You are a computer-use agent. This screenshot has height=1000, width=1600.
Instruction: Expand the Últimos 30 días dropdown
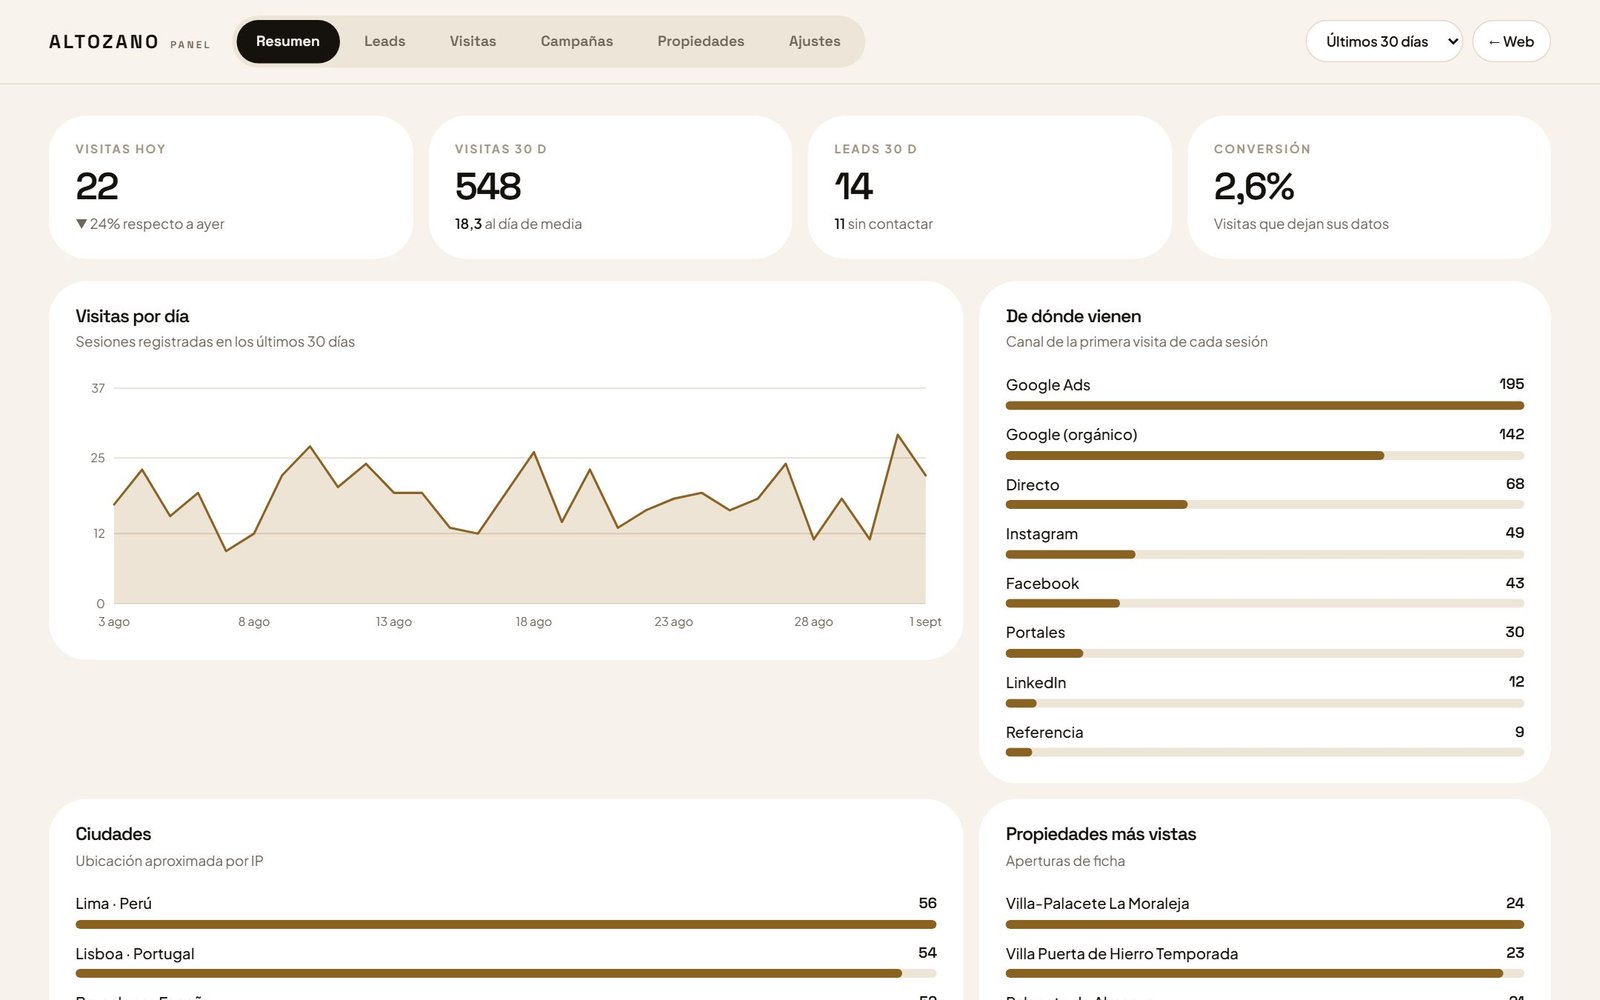tap(1383, 41)
